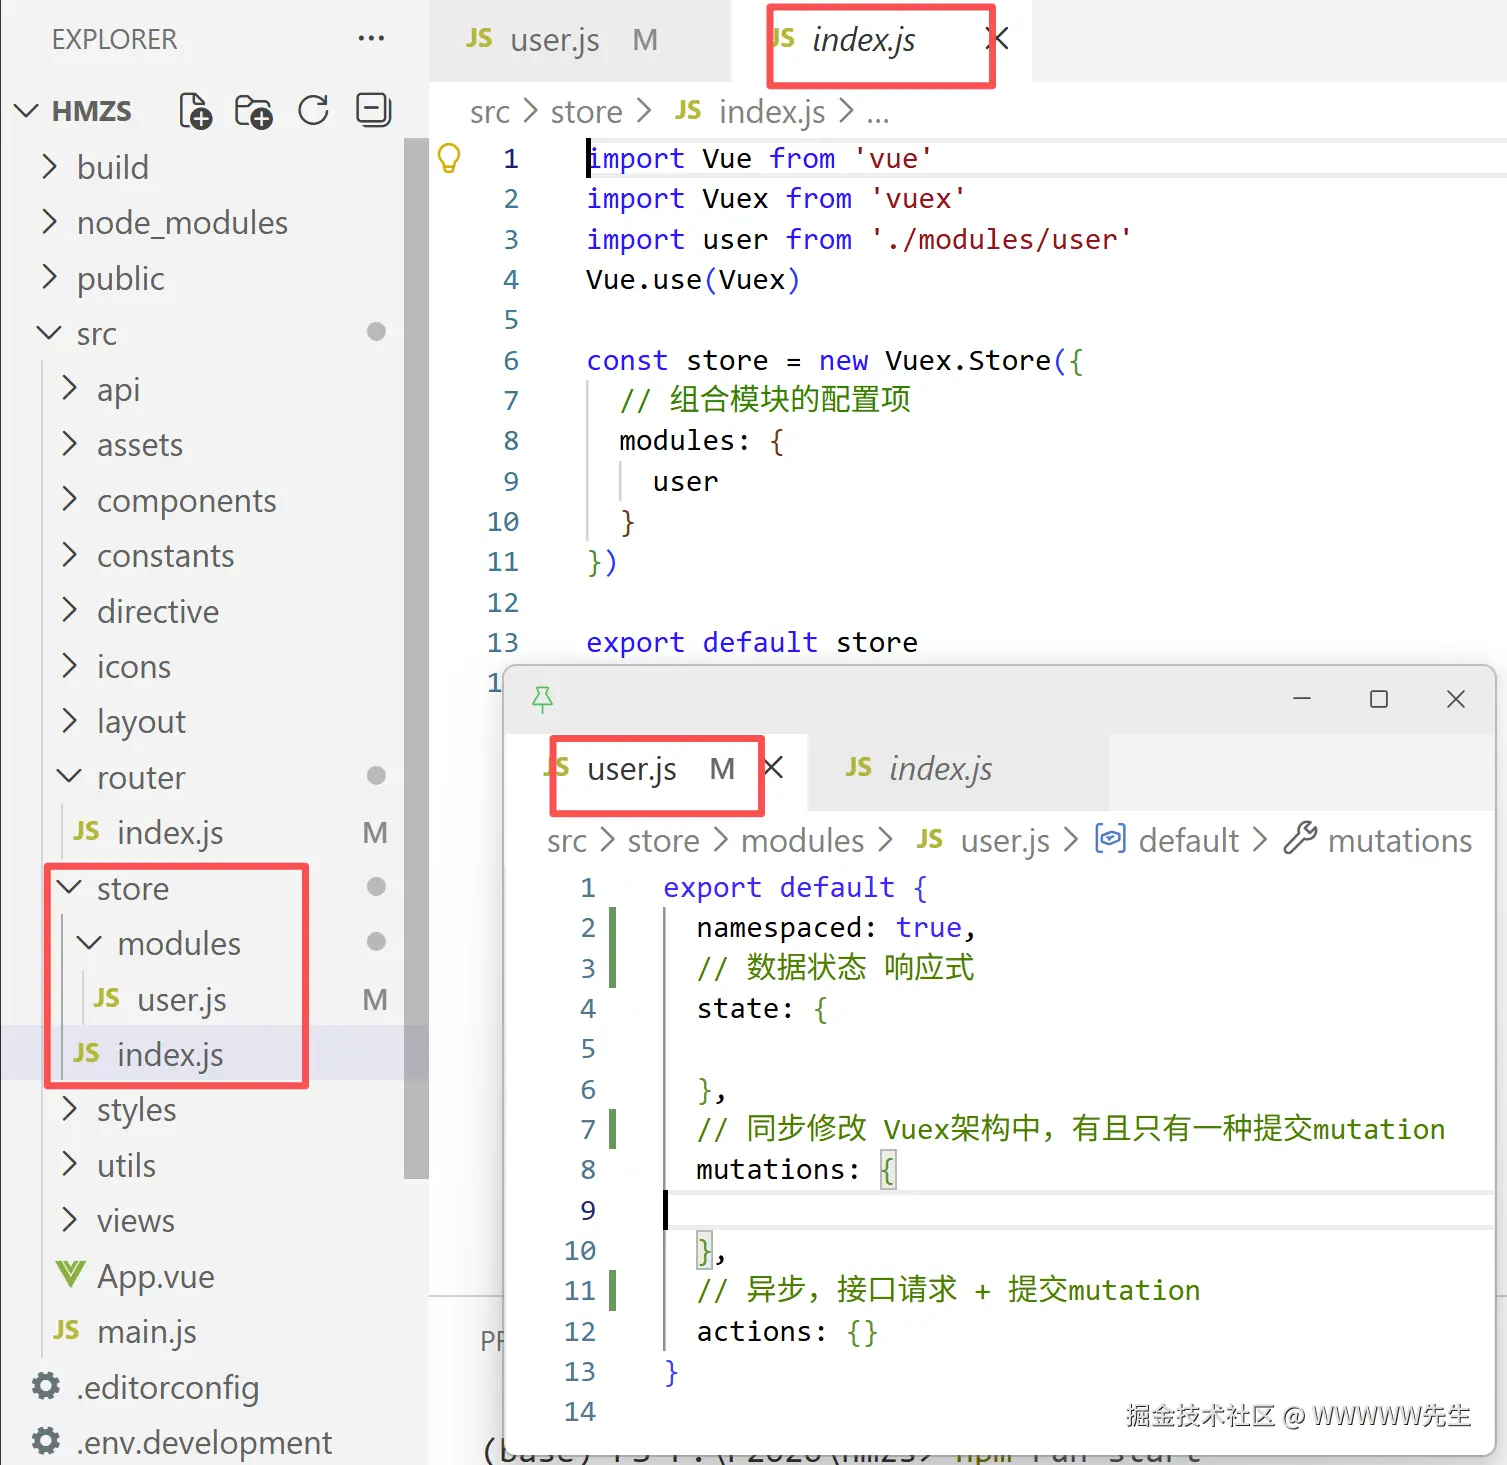Close the floating editor window
Image resolution: width=1507 pixels, height=1465 pixels.
(x=1456, y=699)
